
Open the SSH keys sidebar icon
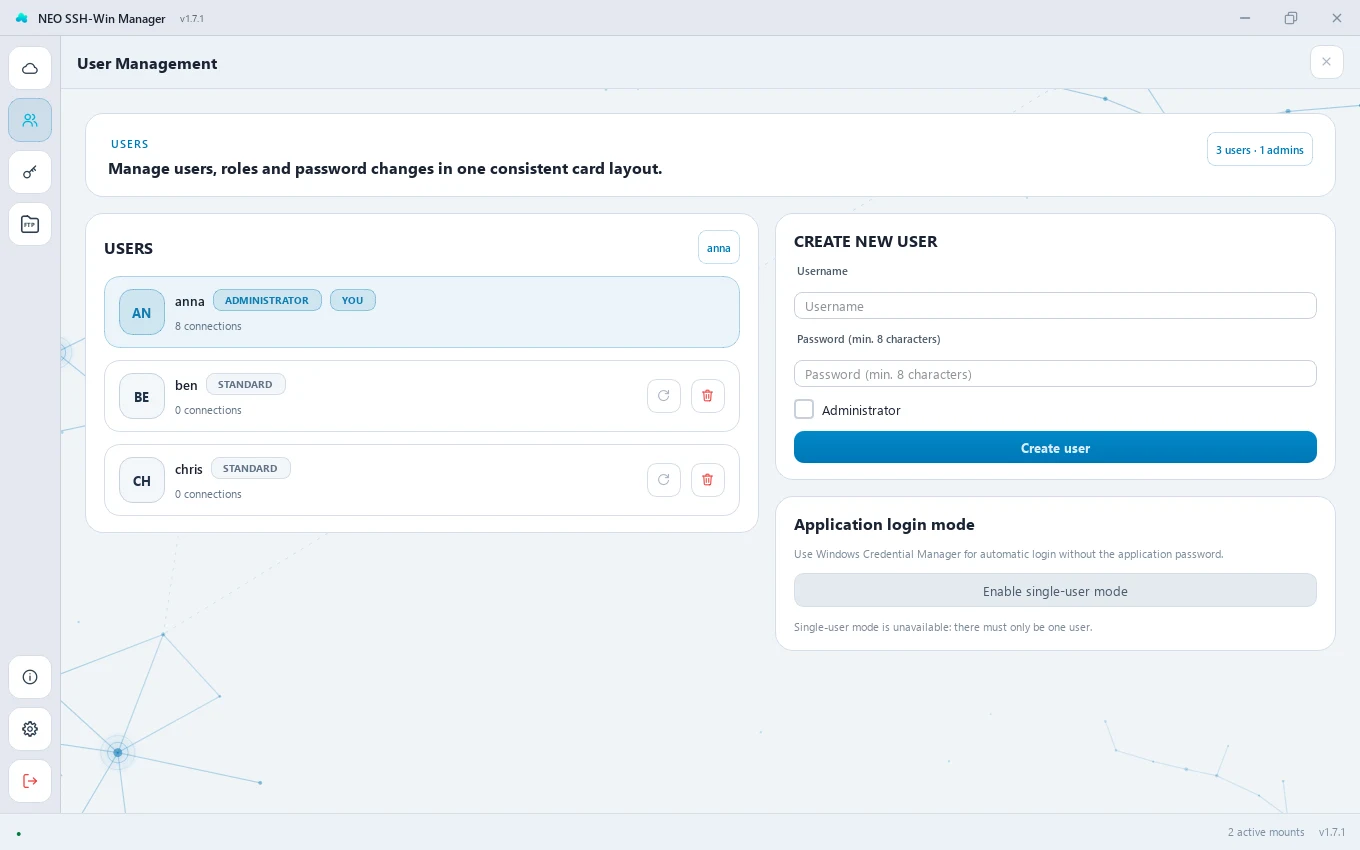pyautogui.click(x=30, y=172)
